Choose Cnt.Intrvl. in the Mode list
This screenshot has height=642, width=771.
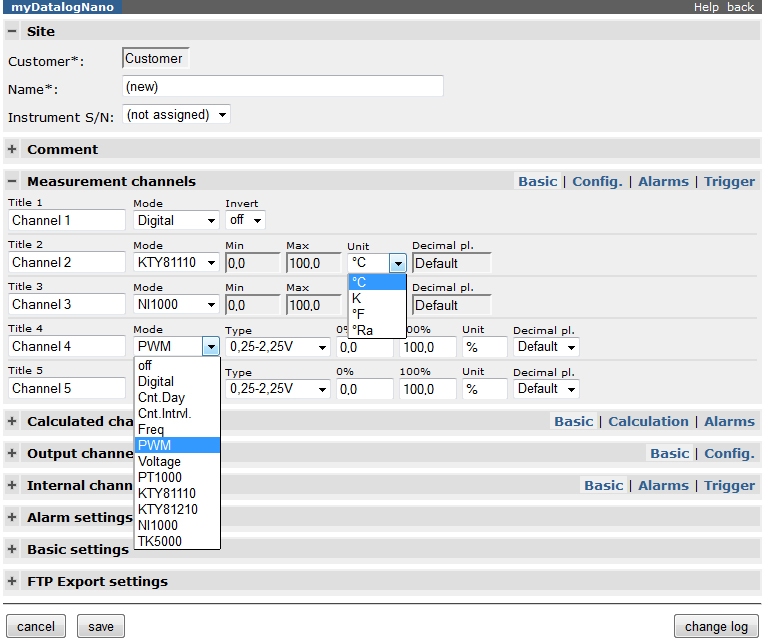tap(177, 413)
